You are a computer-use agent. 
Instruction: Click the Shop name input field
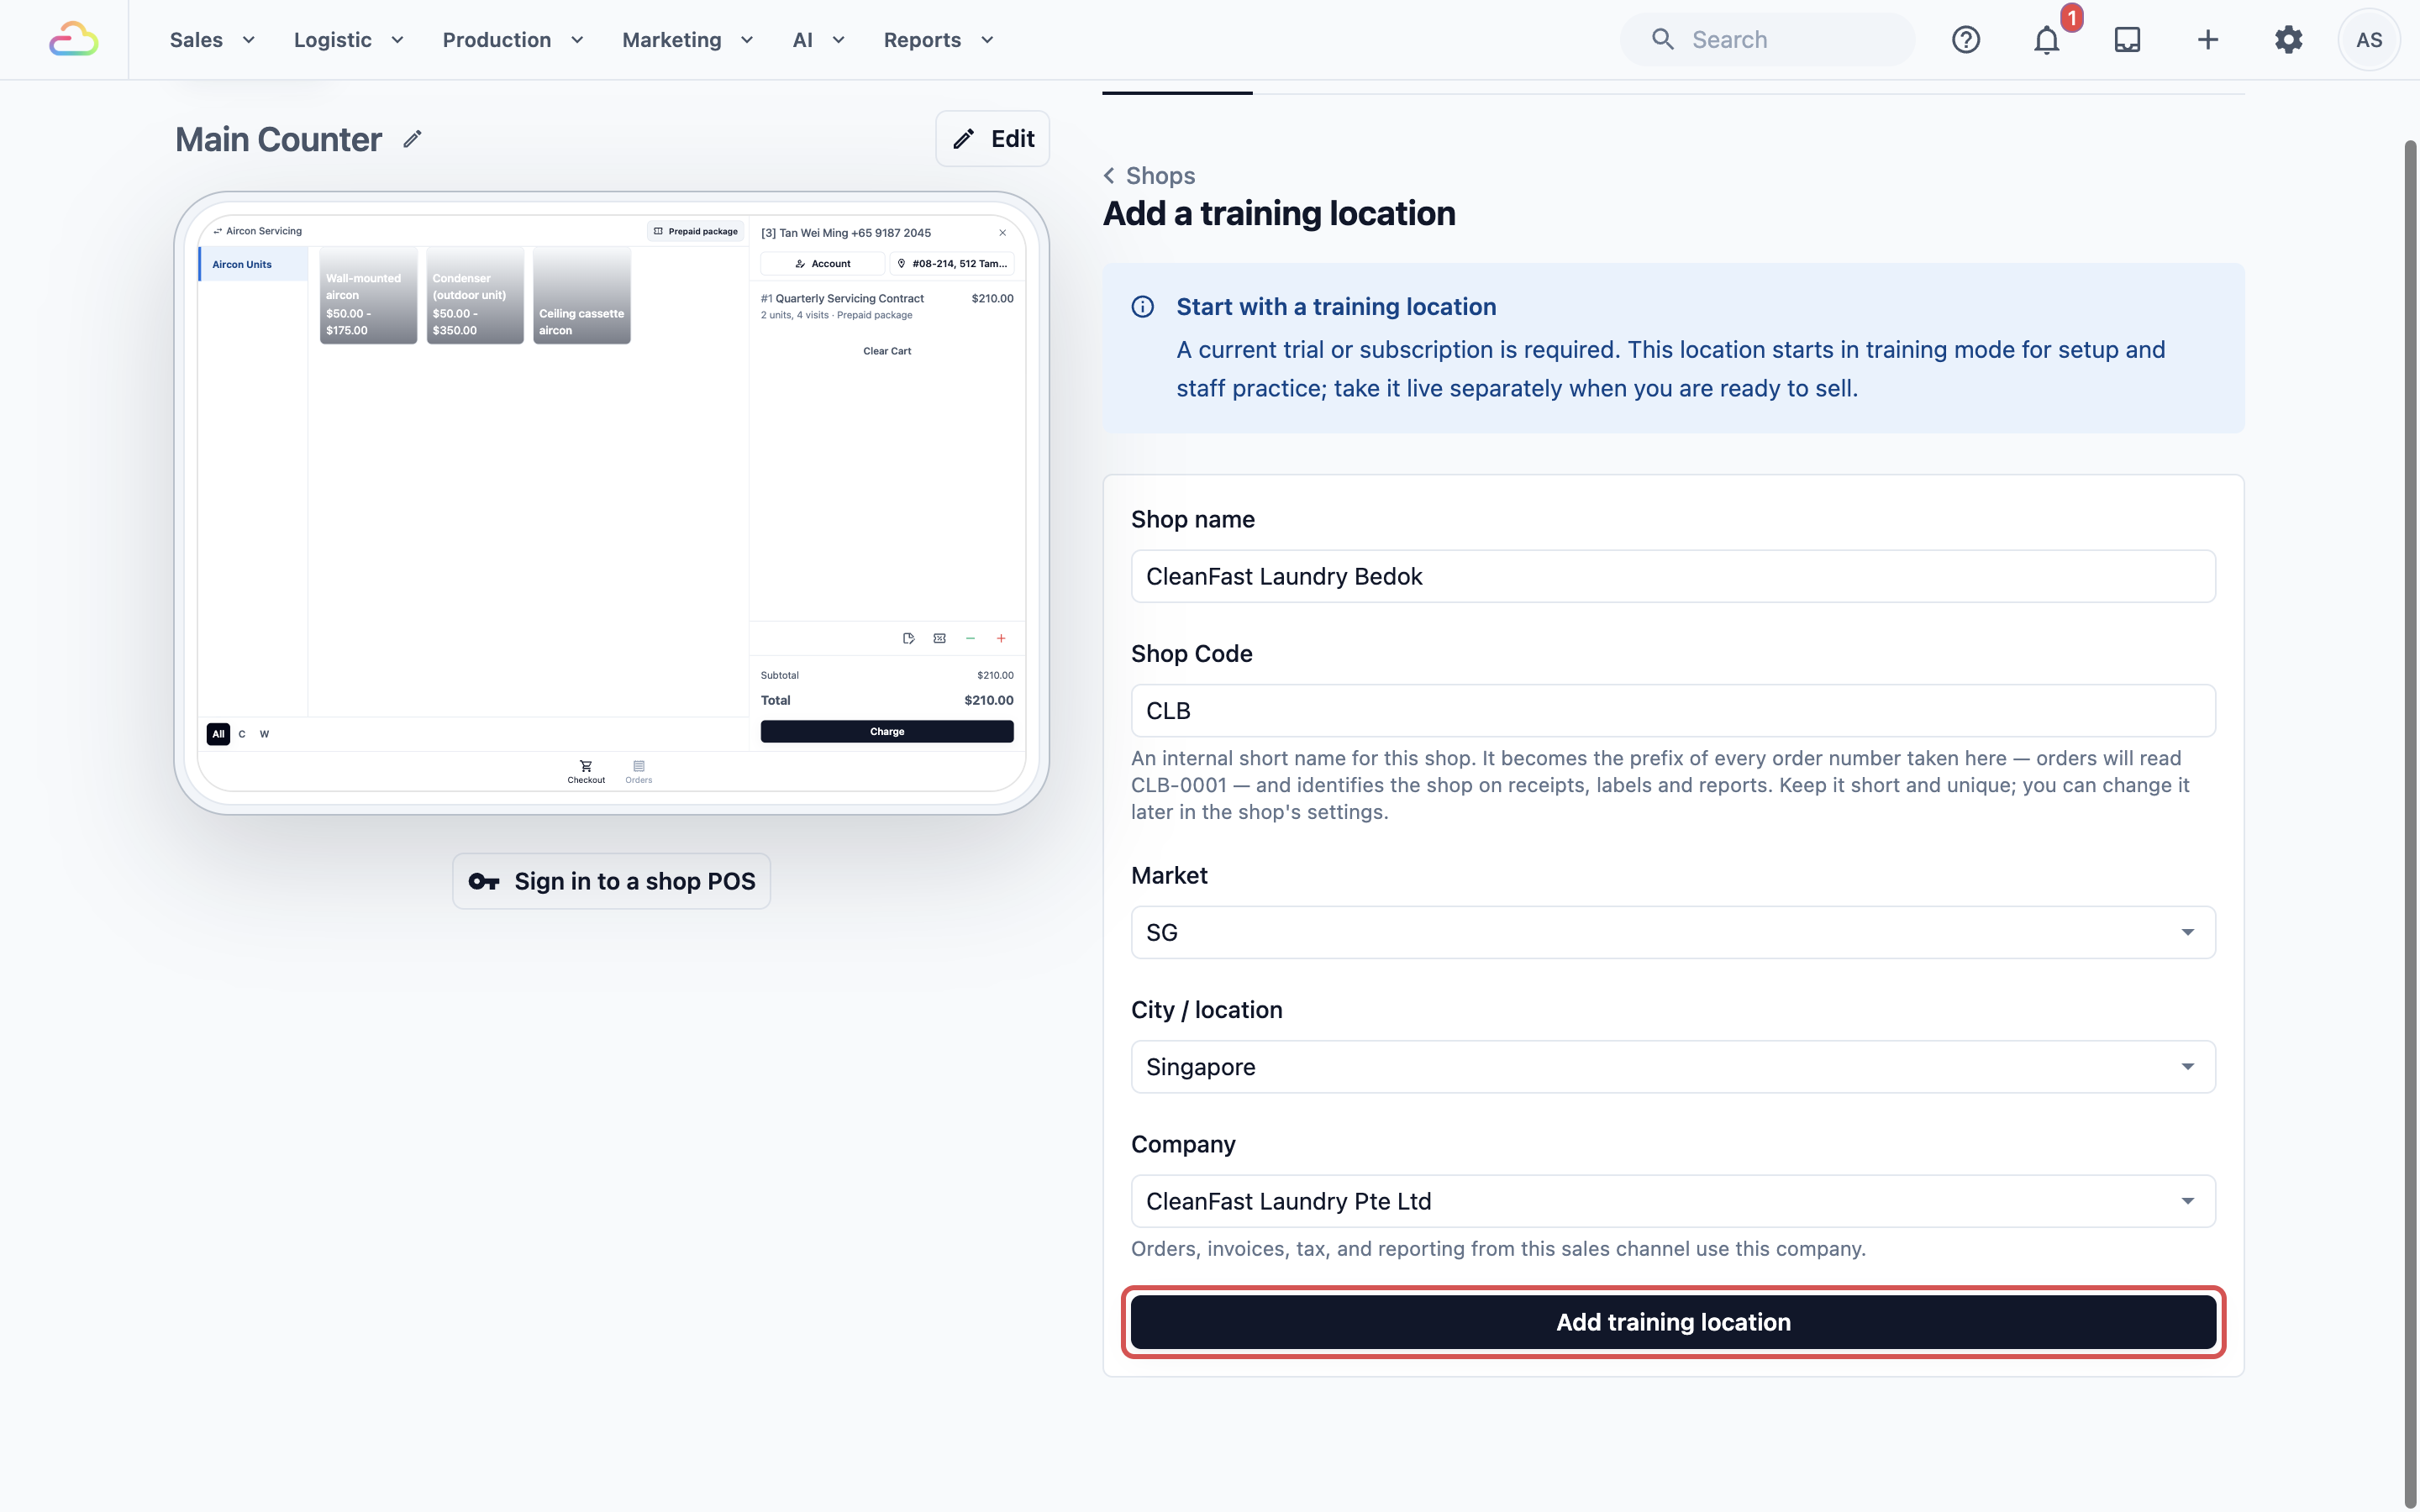point(1673,576)
